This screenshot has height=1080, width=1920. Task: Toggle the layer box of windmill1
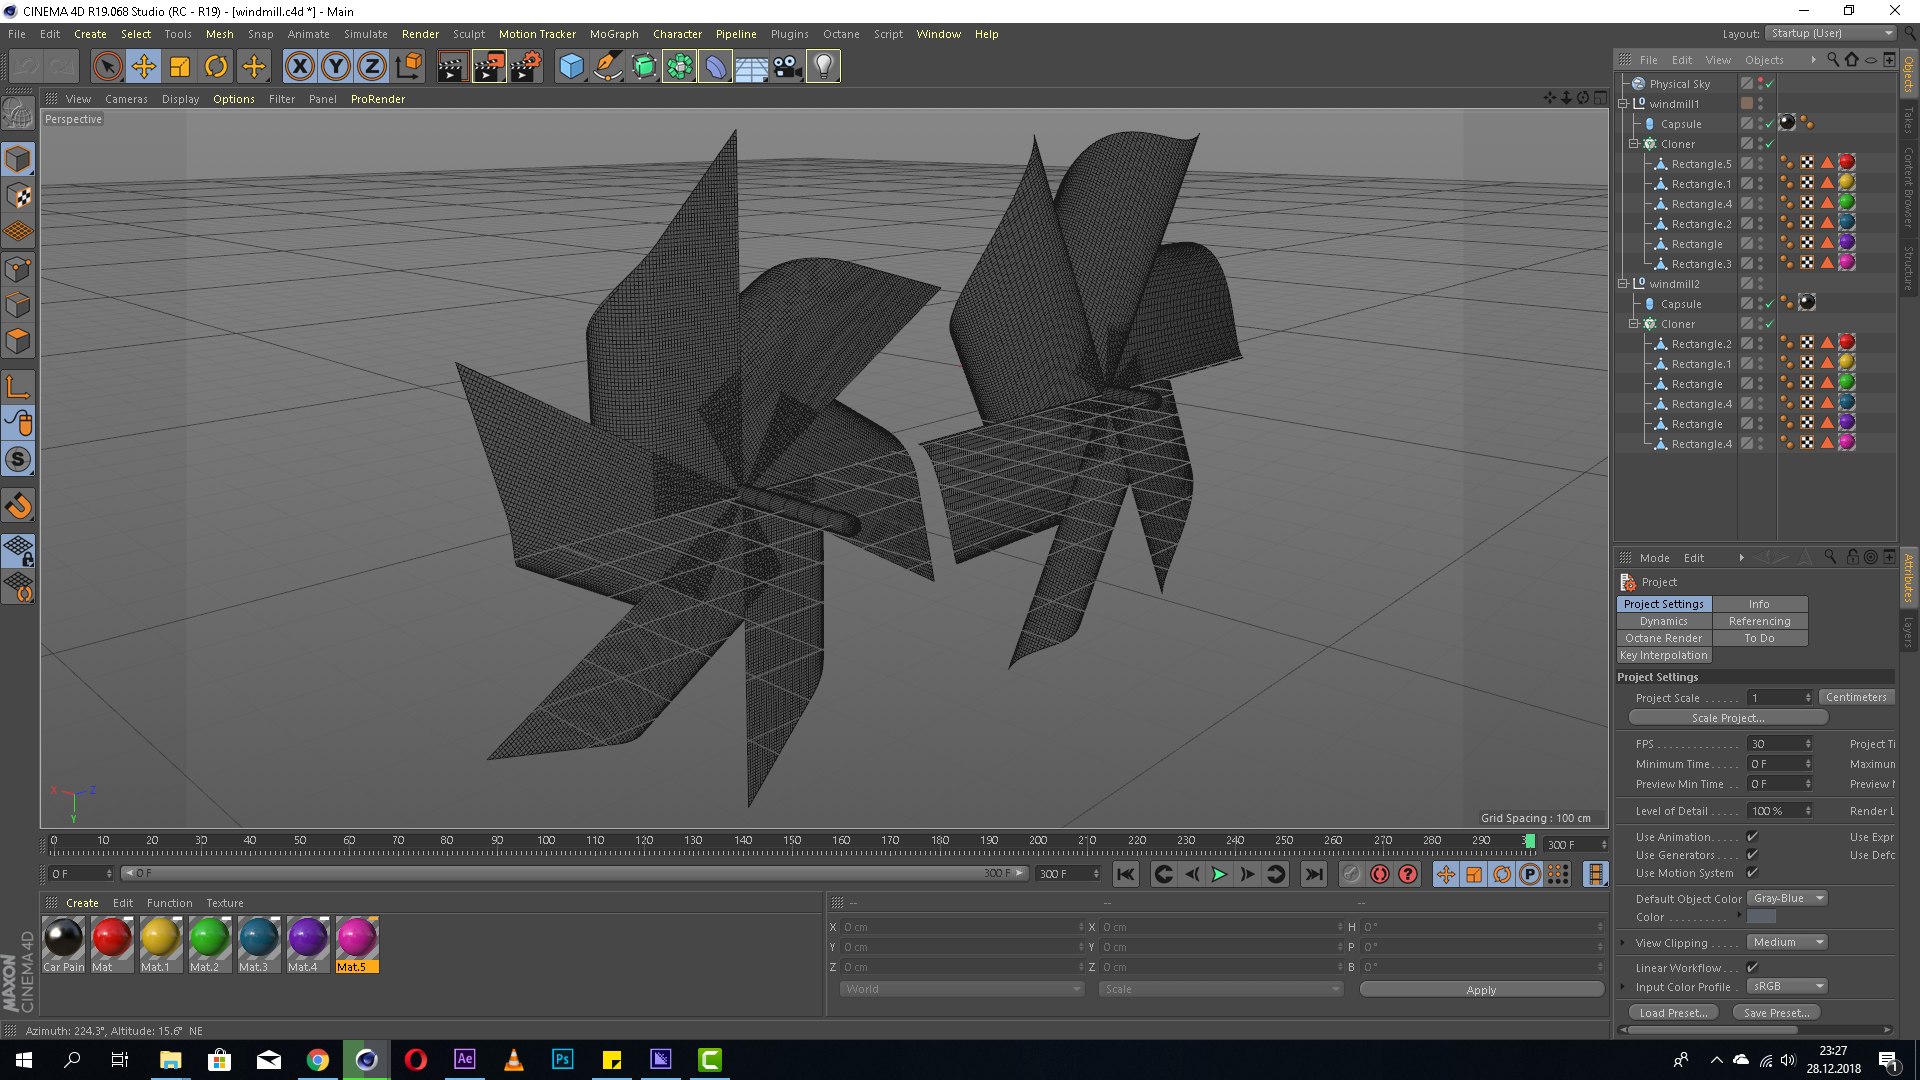[1747, 103]
